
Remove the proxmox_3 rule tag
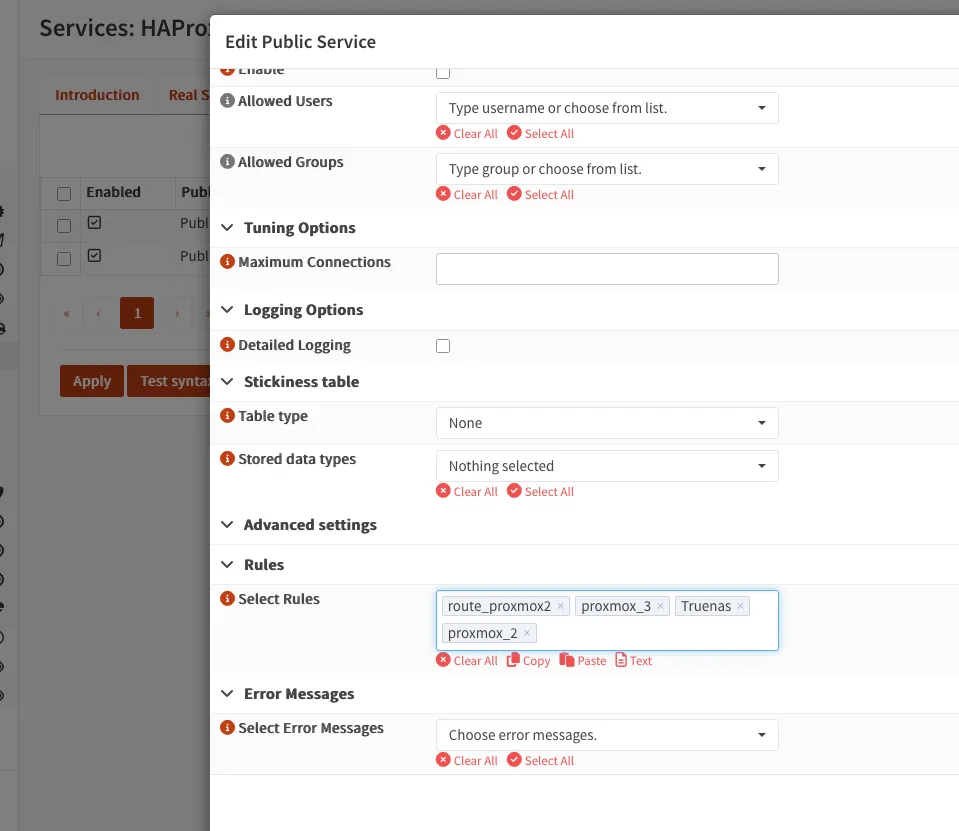pyautogui.click(x=661, y=606)
